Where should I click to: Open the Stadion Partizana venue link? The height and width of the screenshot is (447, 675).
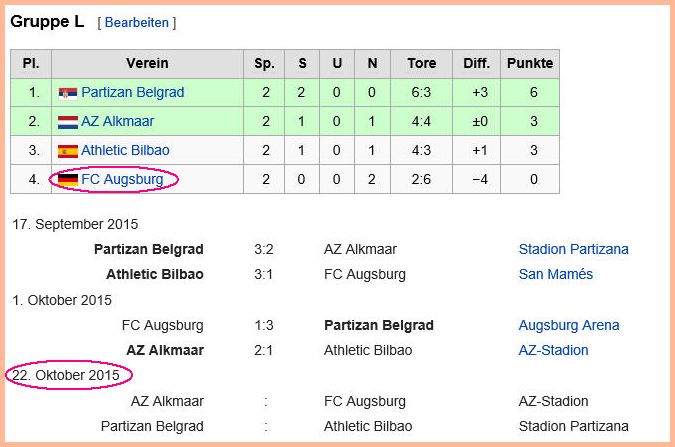tap(573, 249)
